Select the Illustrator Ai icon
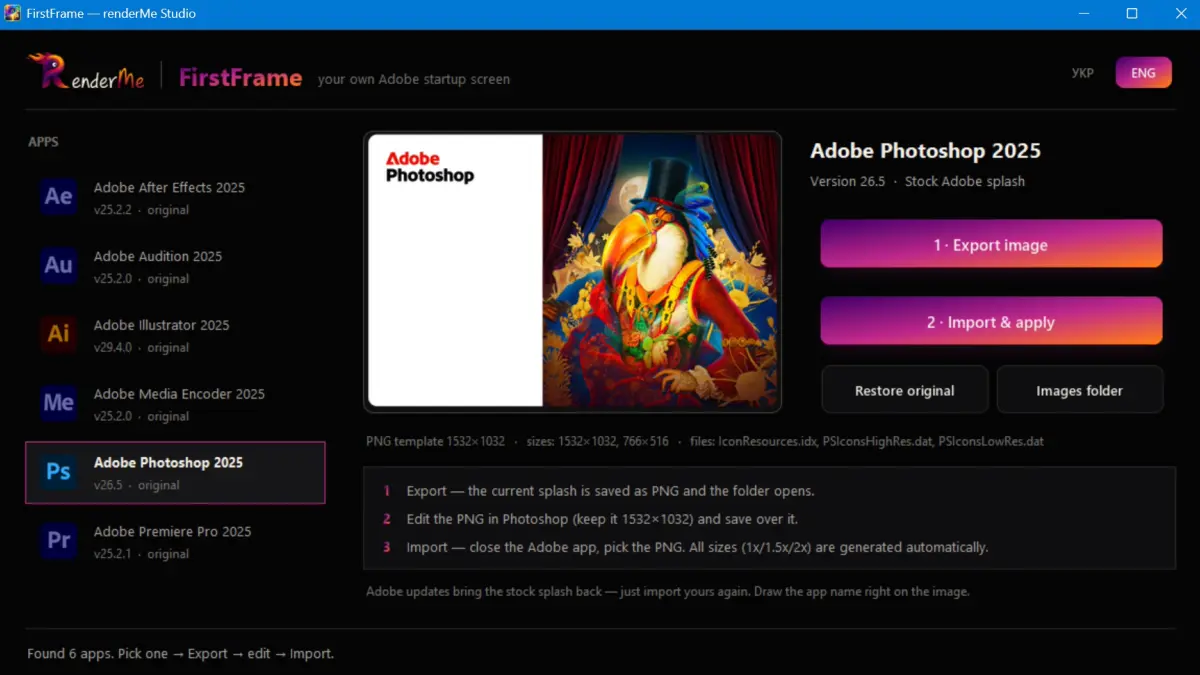This screenshot has width=1200, height=675. (58, 335)
